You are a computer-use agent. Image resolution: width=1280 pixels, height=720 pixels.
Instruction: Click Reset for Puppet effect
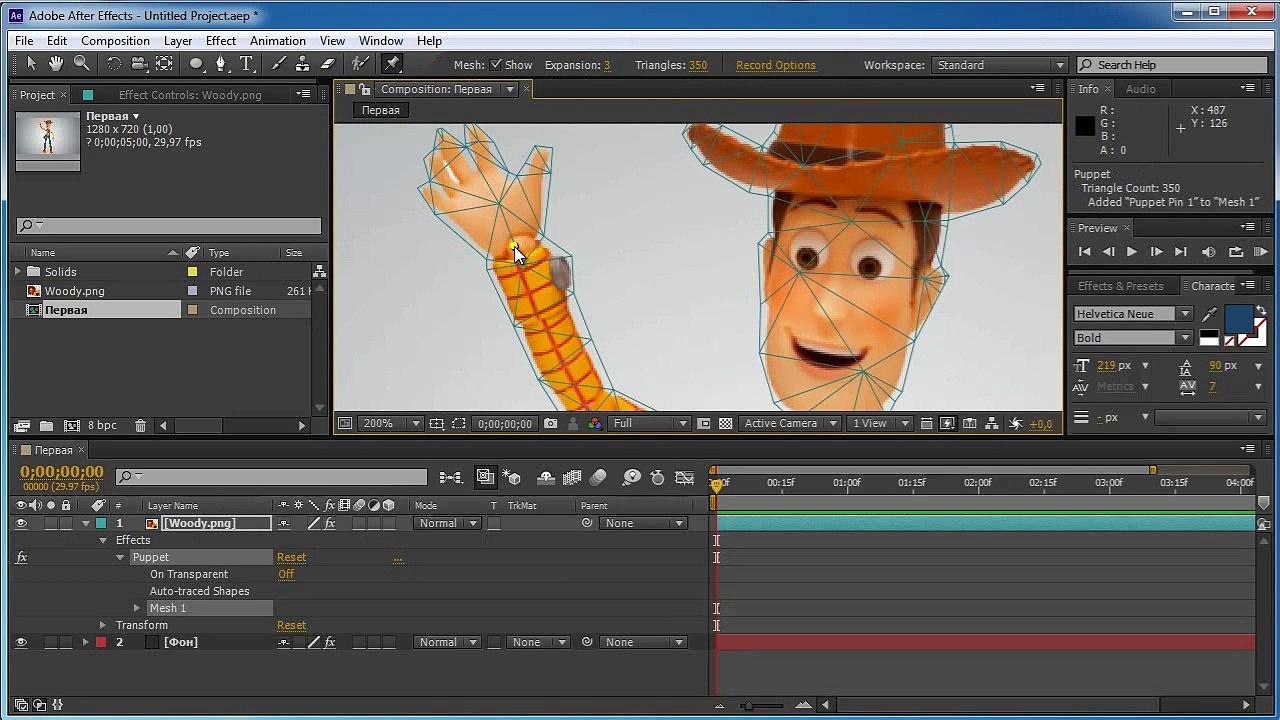coord(291,557)
